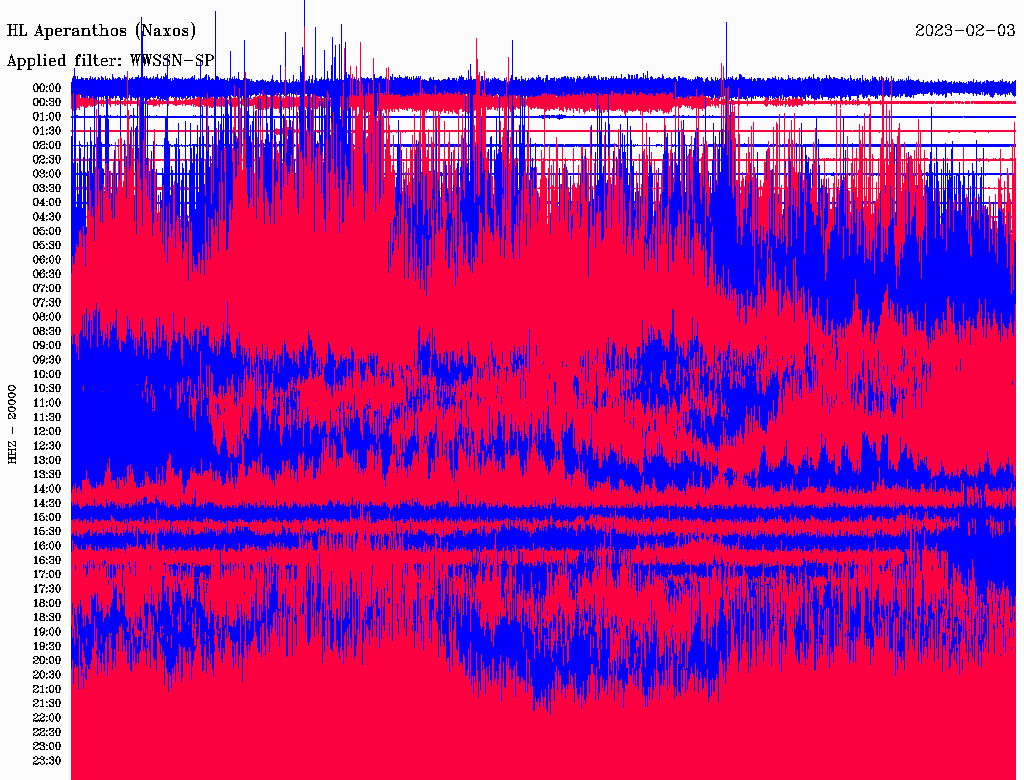Click the 07:00 time label
This screenshot has width=1024, height=780.
[x=47, y=288]
